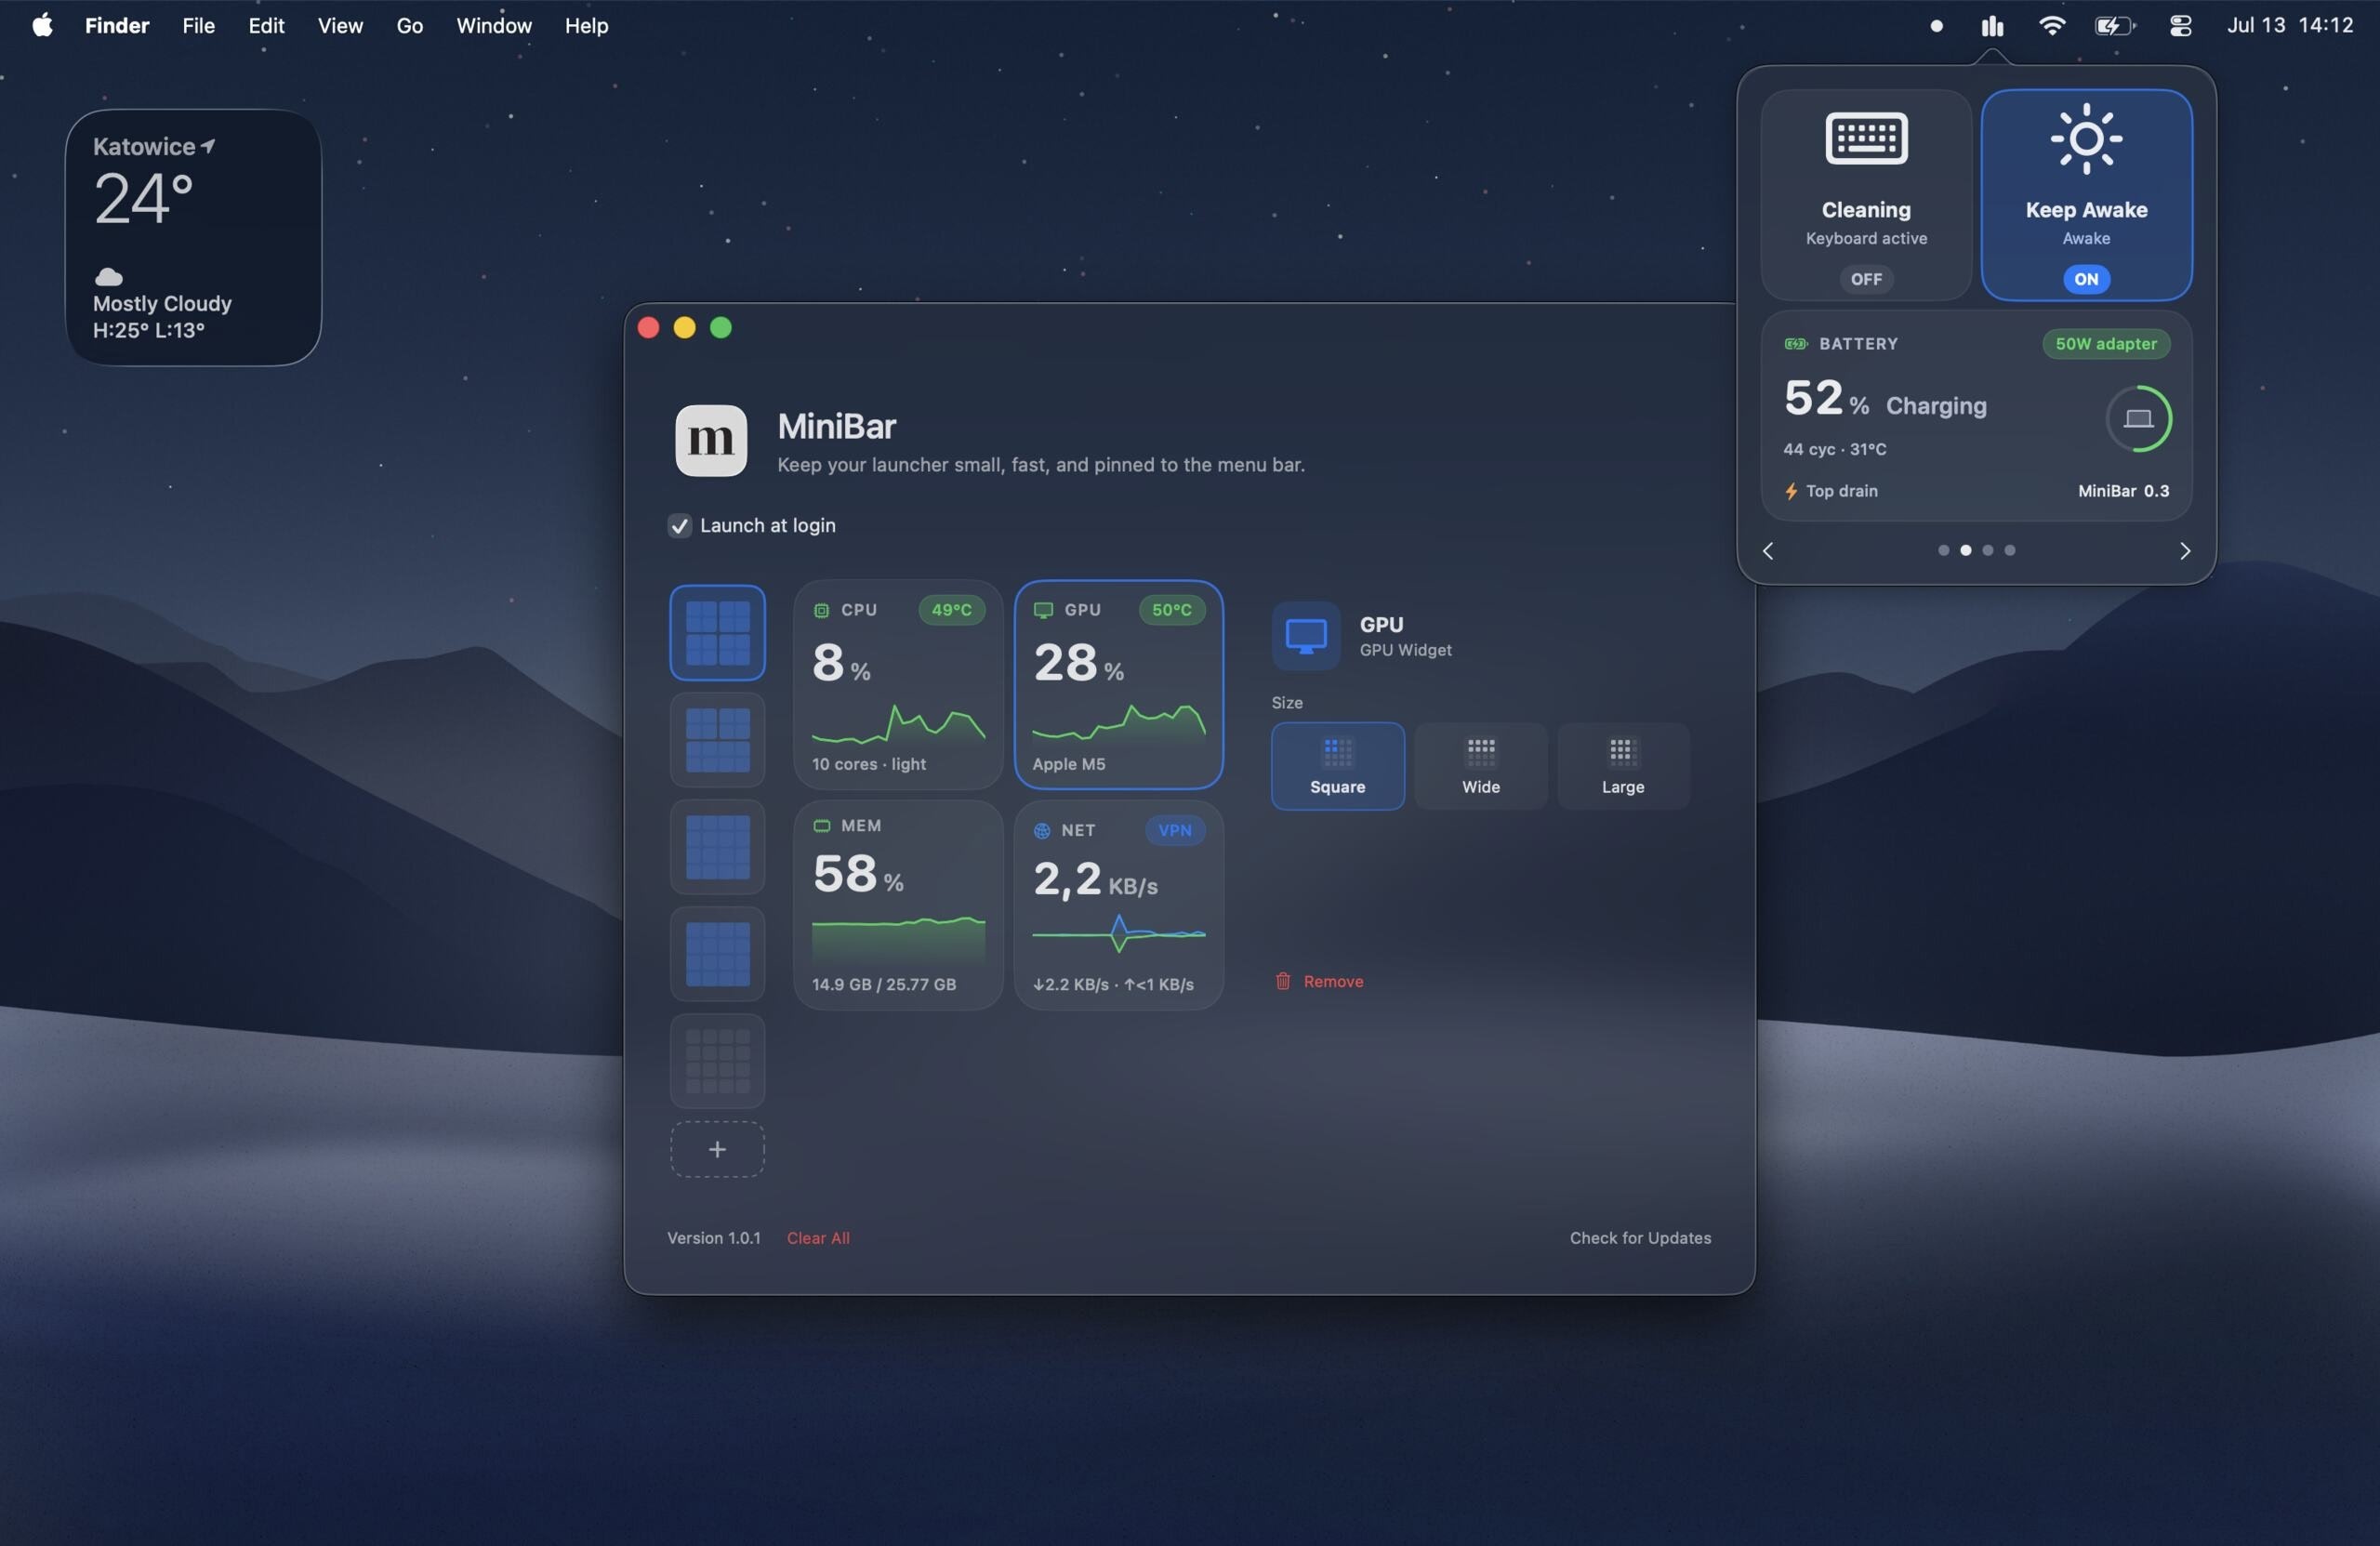
Task: Open the Go menu
Action: 410,26
